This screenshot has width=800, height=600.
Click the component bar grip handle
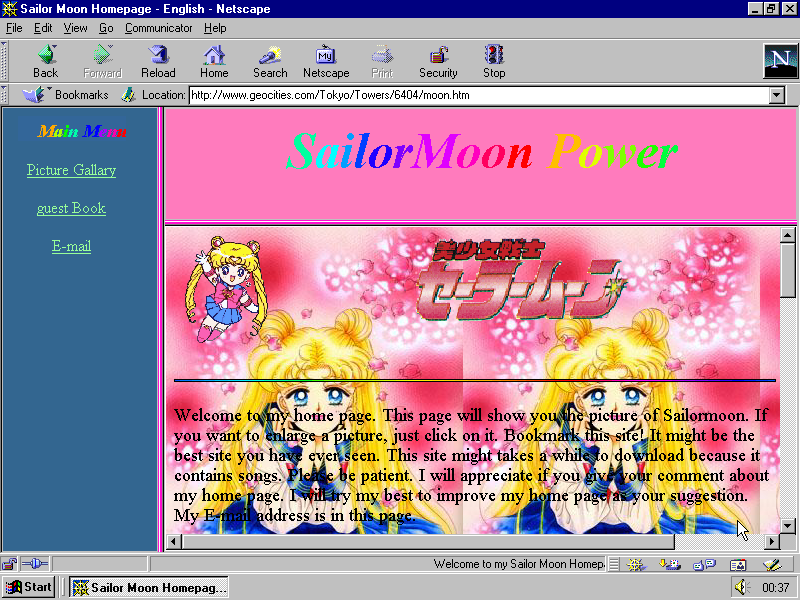614,564
